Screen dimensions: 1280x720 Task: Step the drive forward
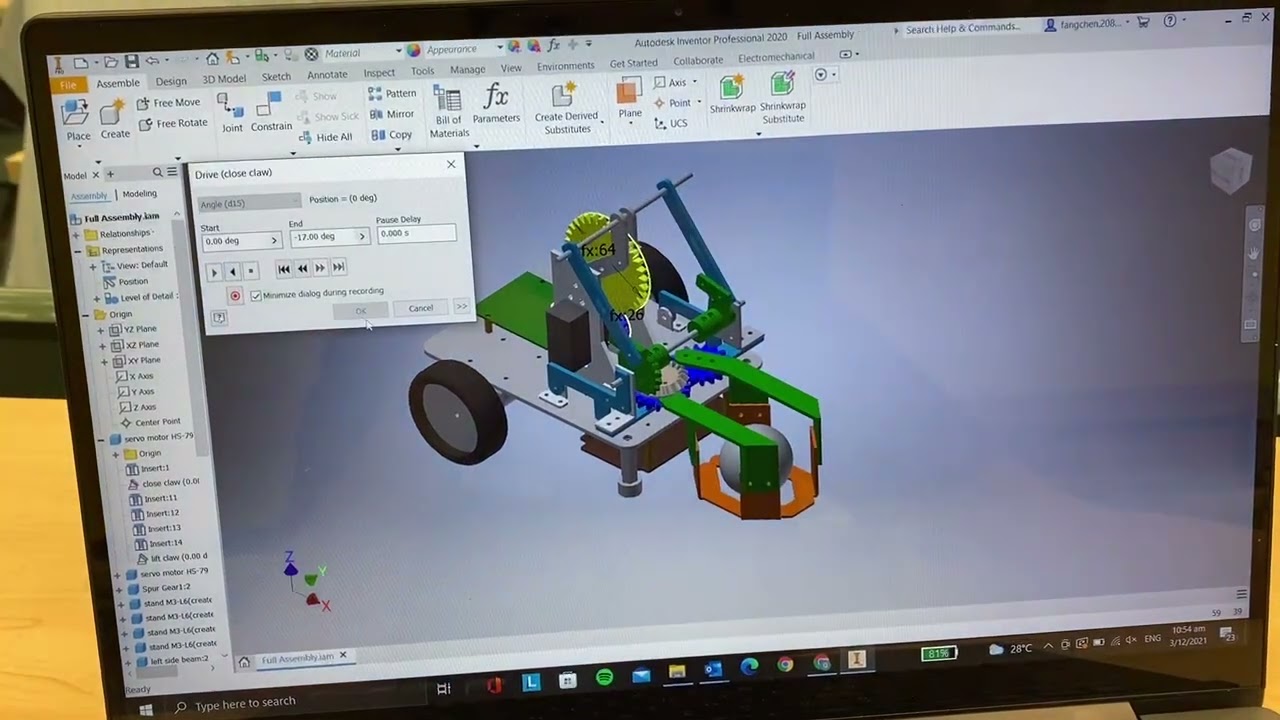pos(320,267)
